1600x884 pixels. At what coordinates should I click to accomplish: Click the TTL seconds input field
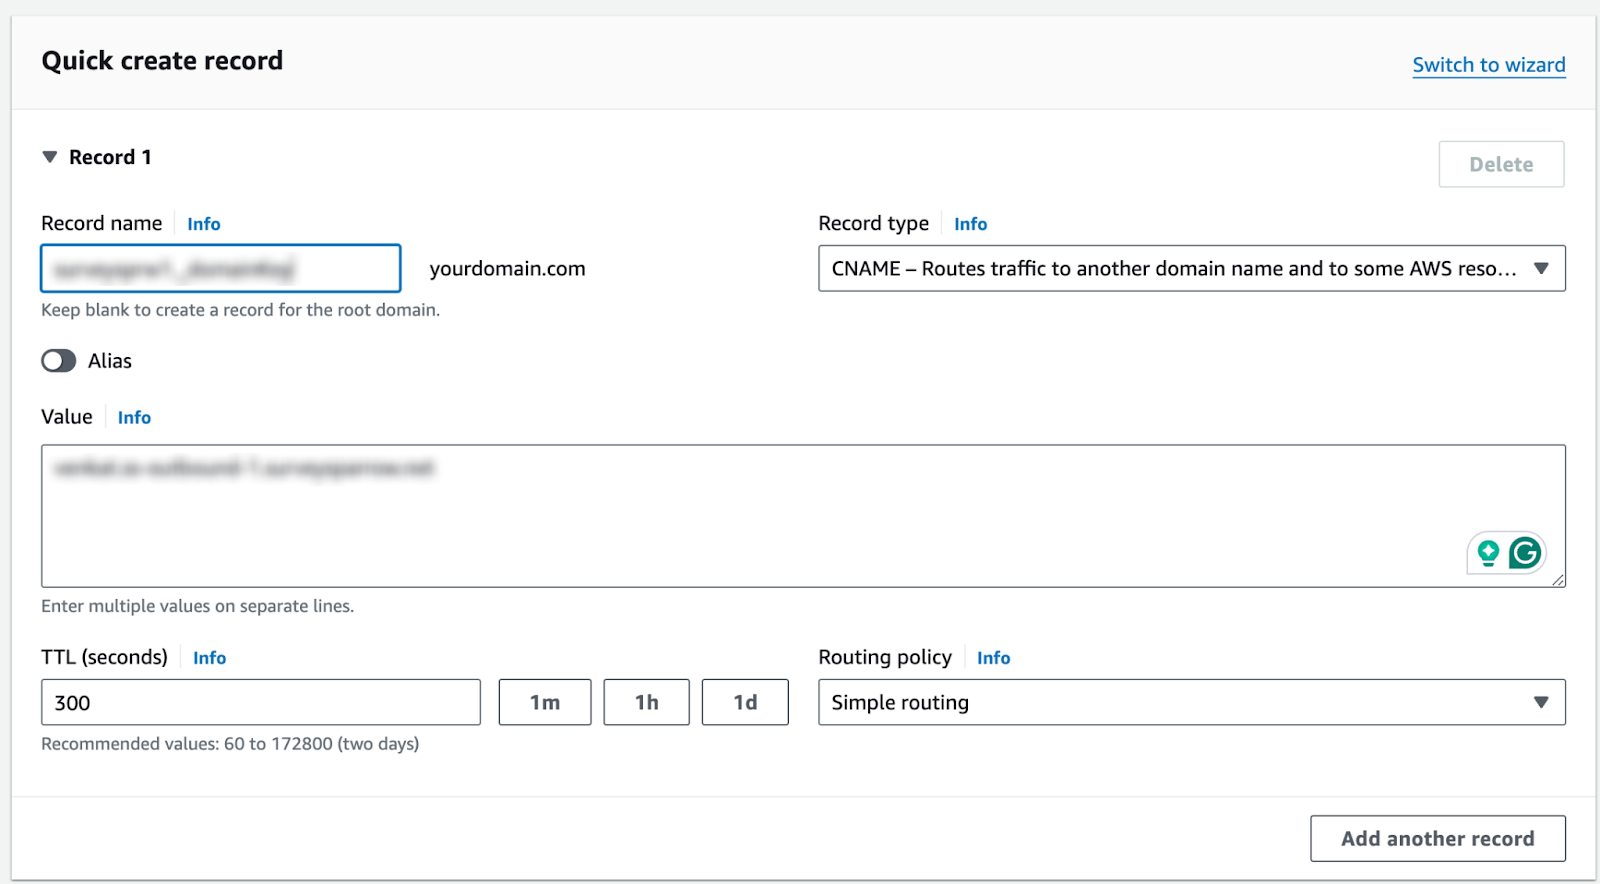coord(260,703)
